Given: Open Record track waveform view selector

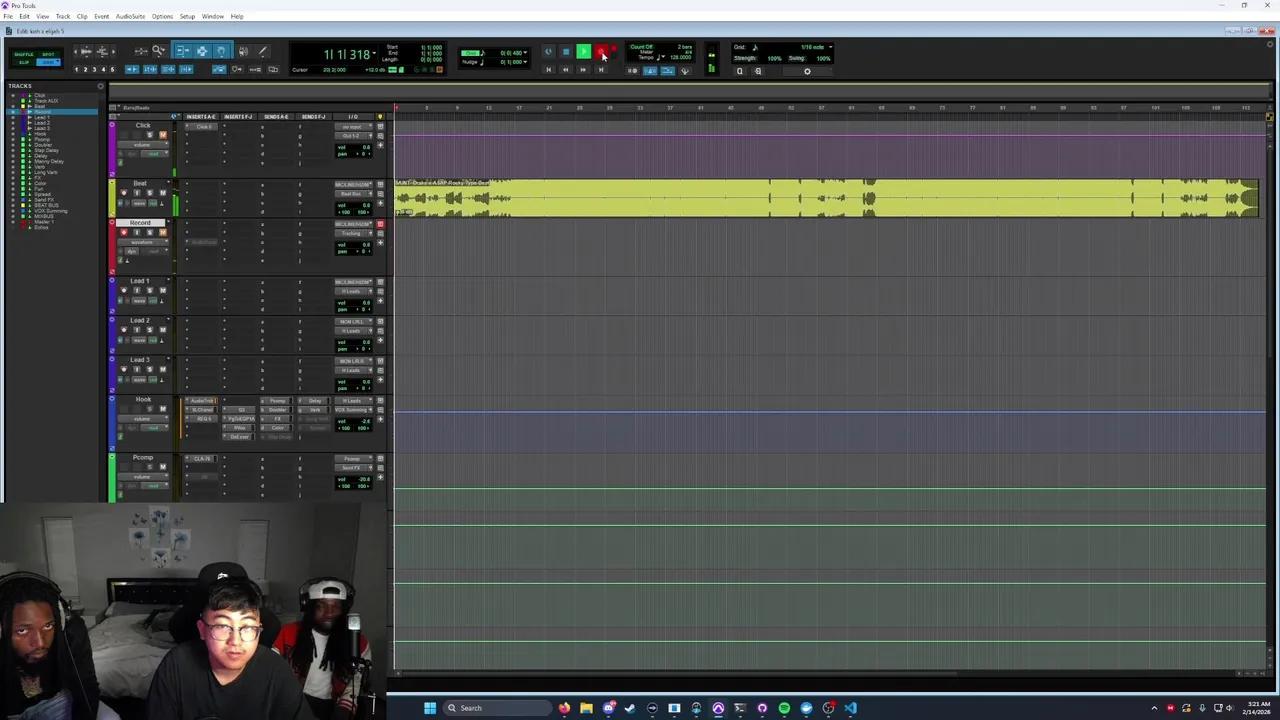Looking at the screenshot, I should pyautogui.click(x=143, y=242).
